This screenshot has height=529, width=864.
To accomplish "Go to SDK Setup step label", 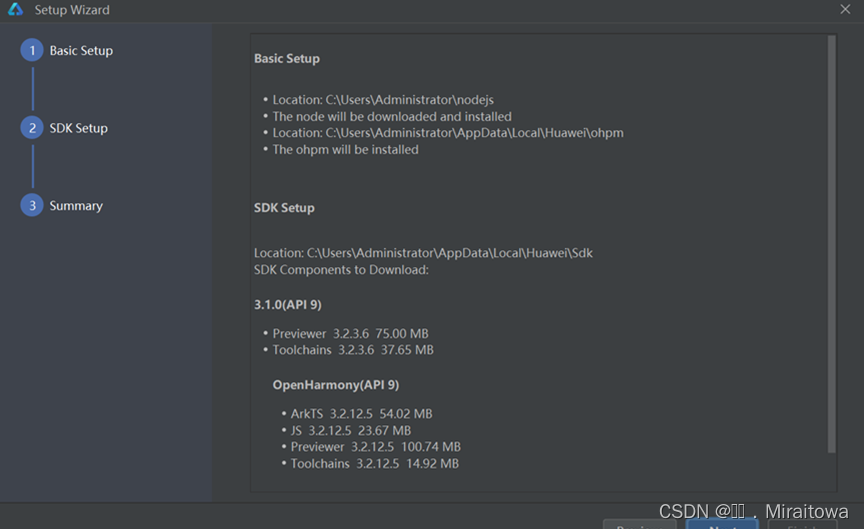I will click(78, 128).
